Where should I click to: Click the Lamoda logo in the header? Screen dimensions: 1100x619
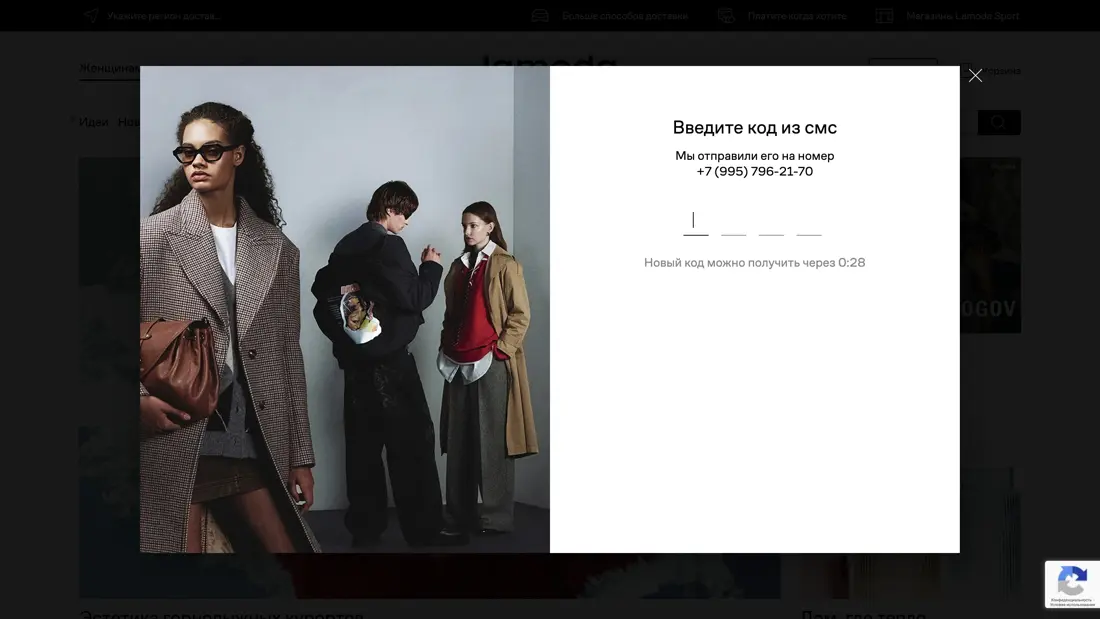click(549, 60)
